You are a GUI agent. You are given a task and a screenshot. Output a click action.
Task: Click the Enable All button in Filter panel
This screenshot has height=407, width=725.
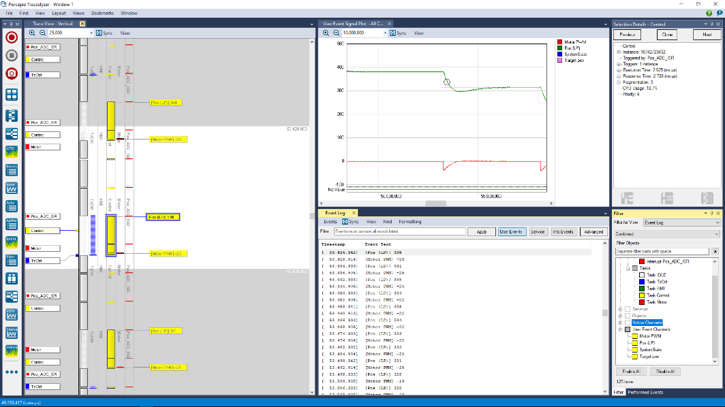(x=631, y=371)
